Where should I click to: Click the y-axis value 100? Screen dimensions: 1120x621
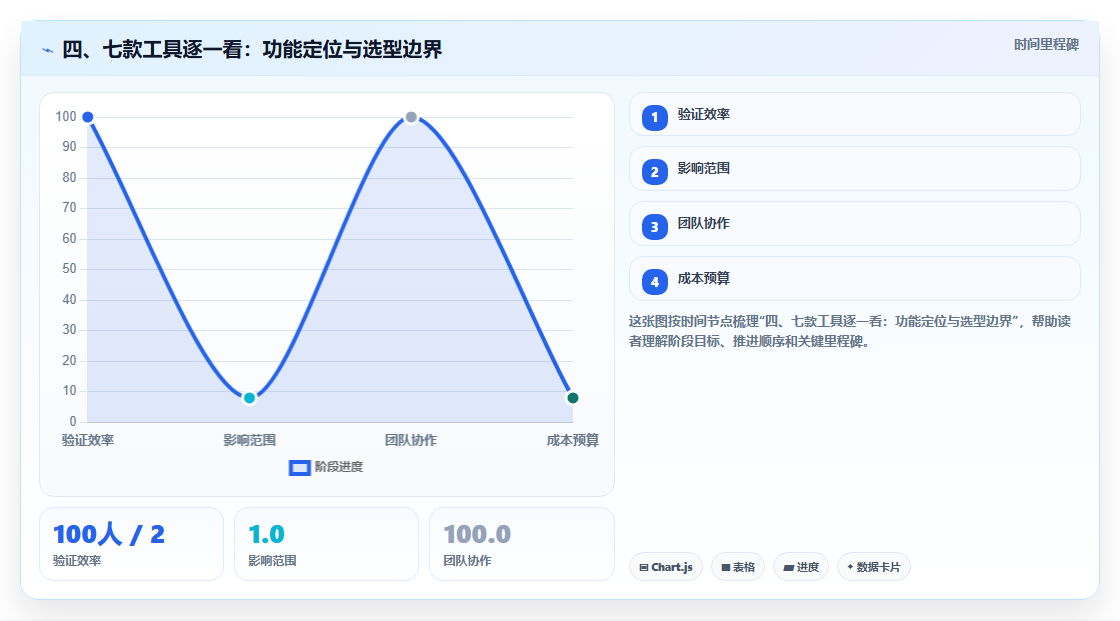pyautogui.click(x=66, y=116)
